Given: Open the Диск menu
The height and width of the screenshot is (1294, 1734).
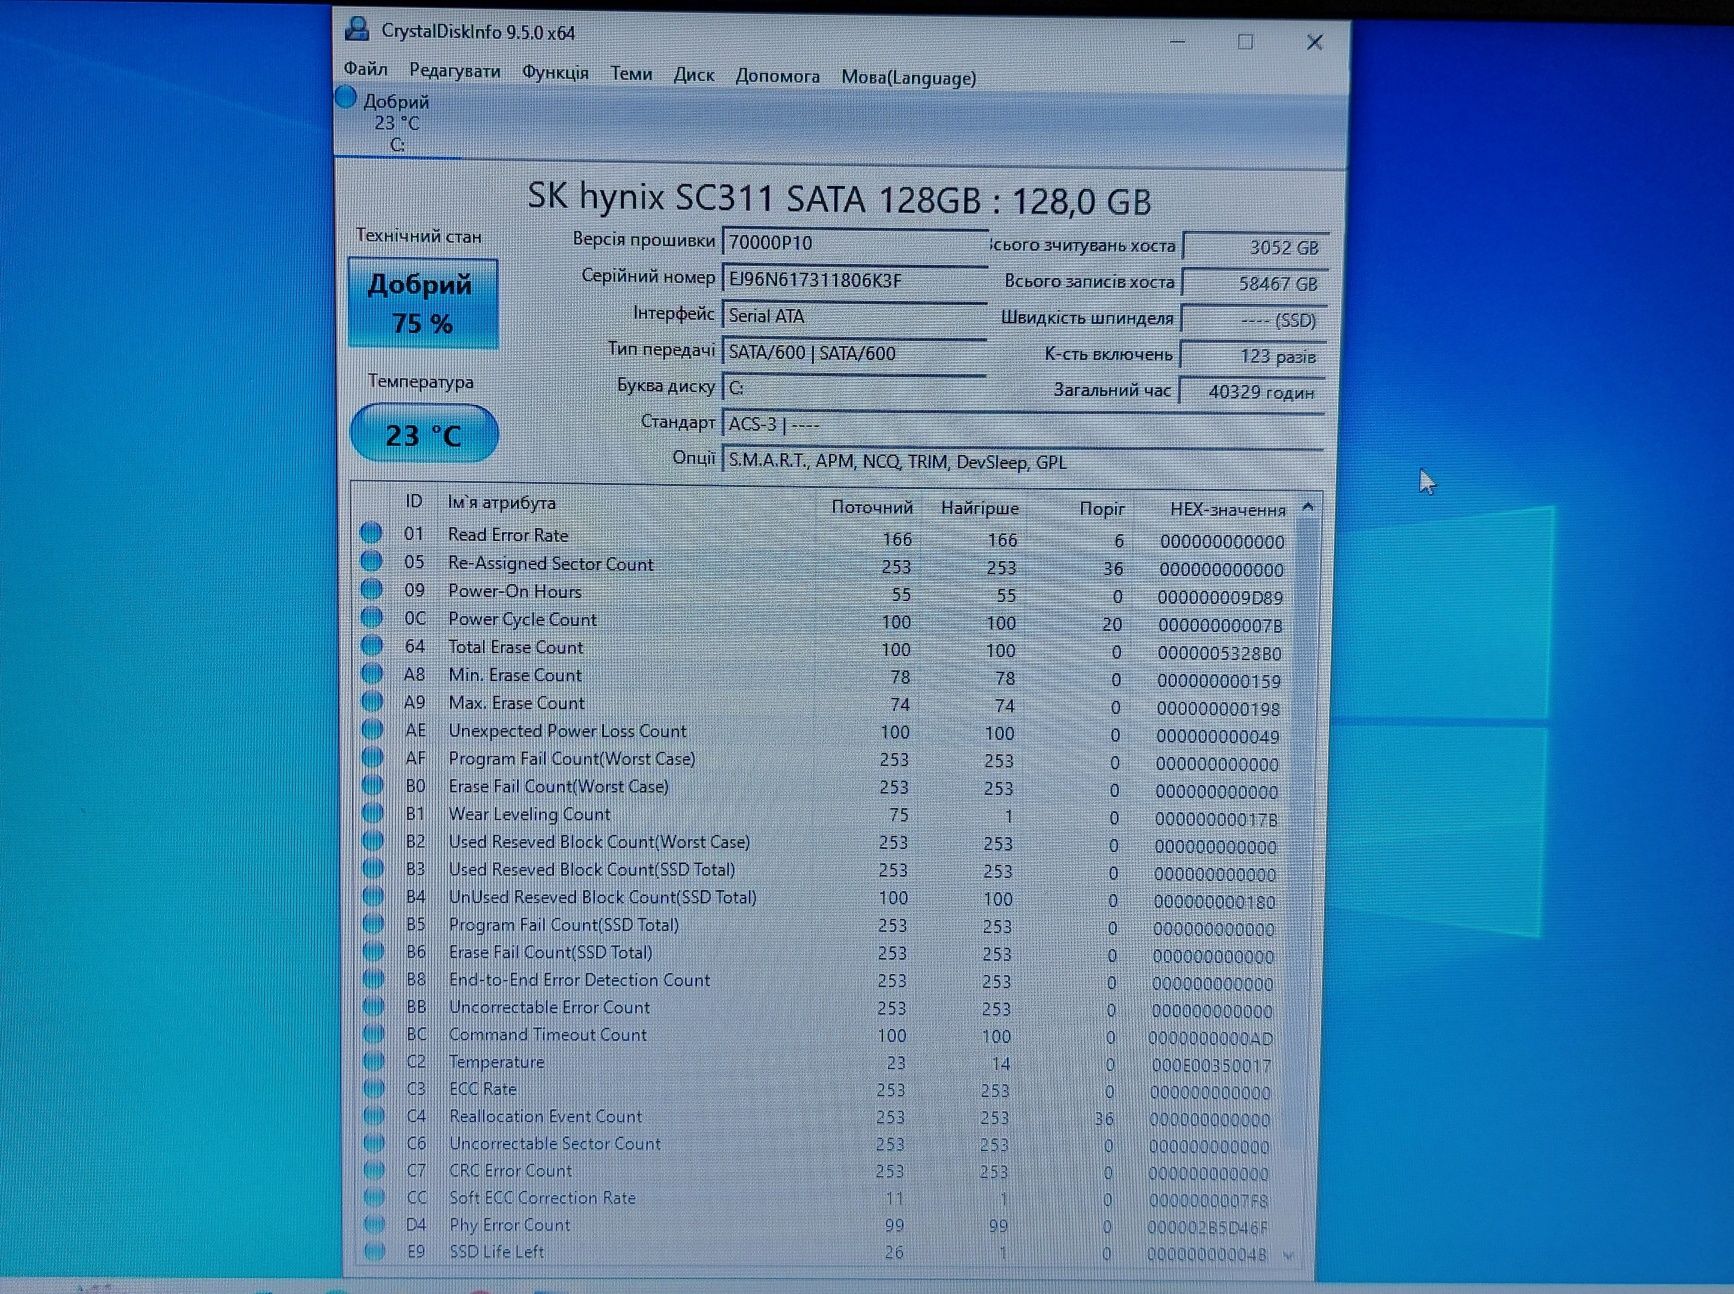Looking at the screenshot, I should 693,74.
